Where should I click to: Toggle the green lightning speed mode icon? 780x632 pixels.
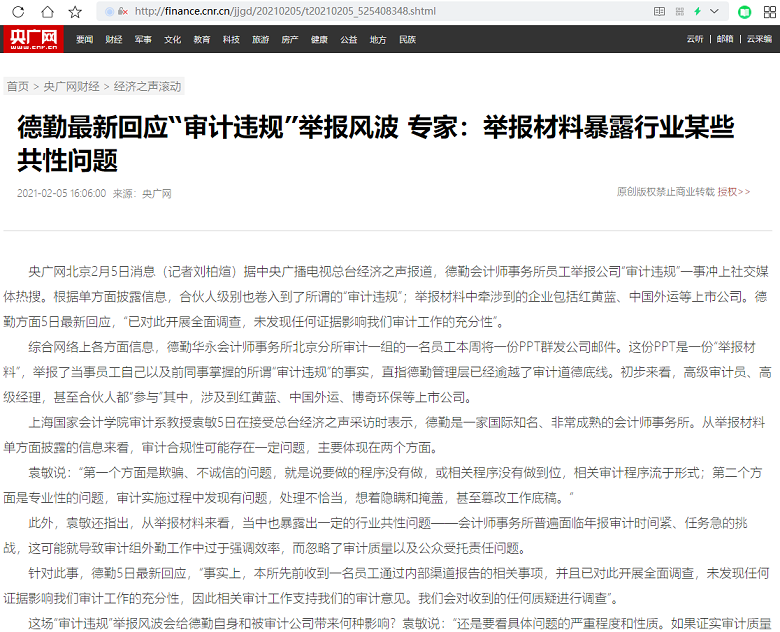(x=697, y=11)
